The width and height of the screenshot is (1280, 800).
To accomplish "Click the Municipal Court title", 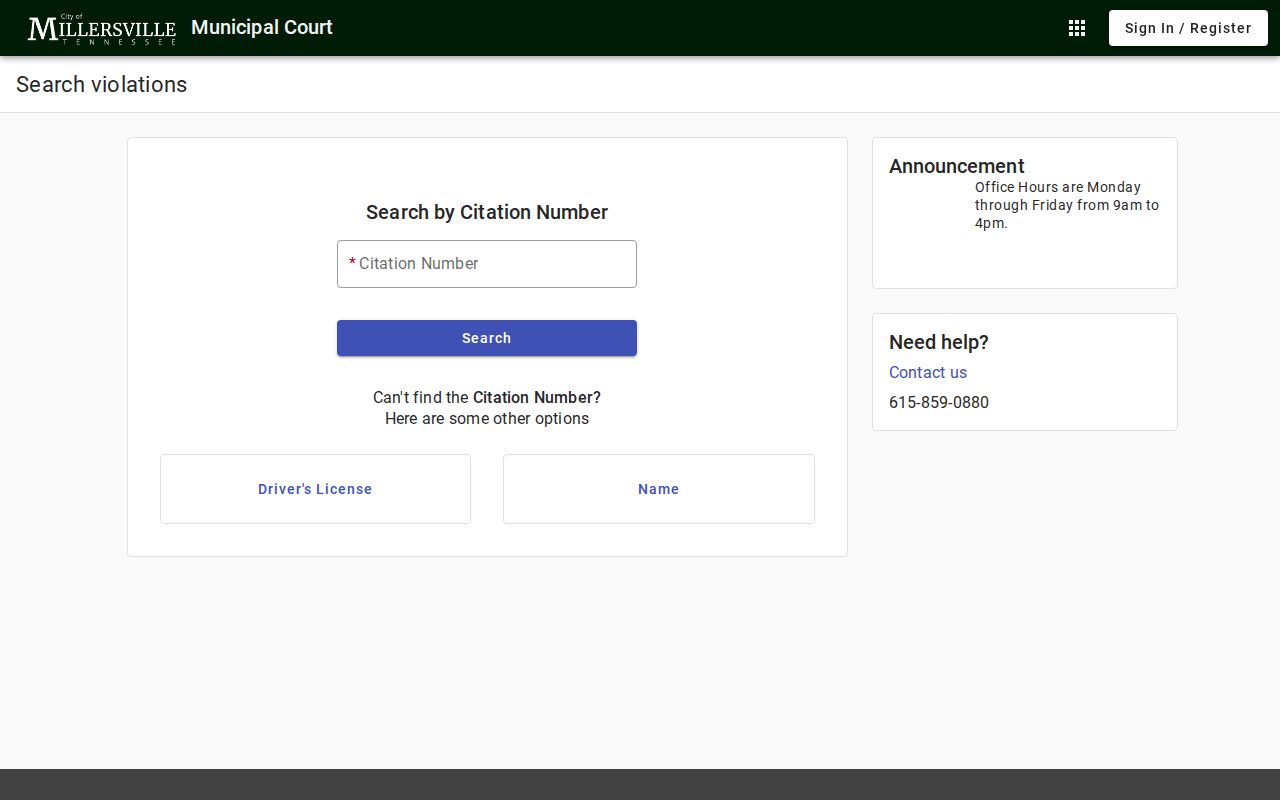I will pos(262,27).
